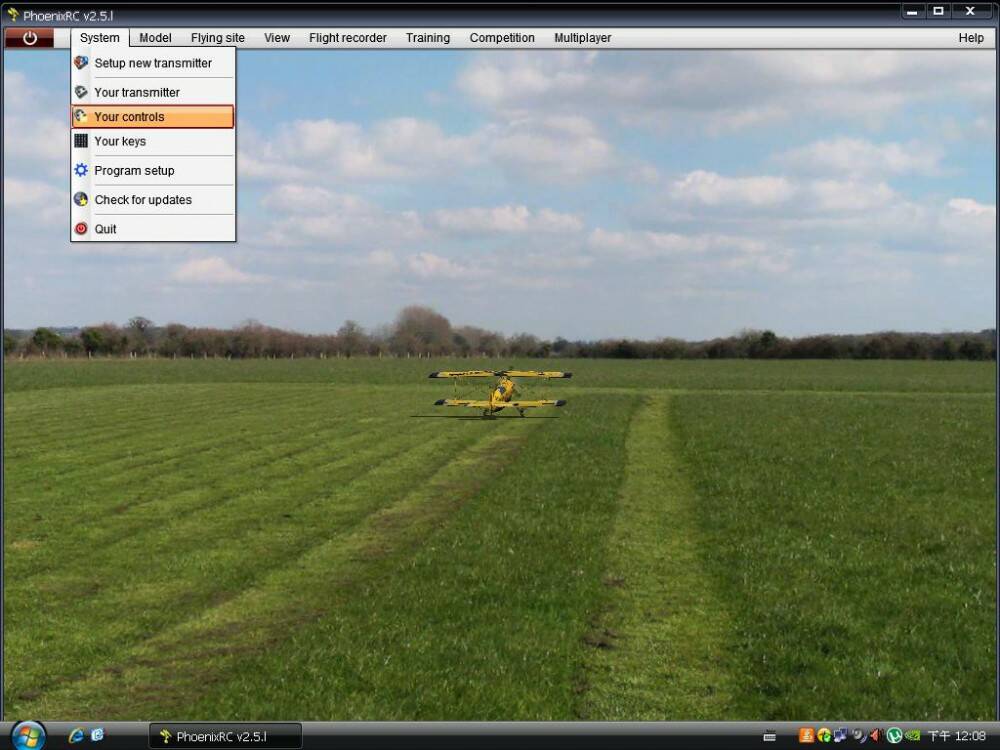This screenshot has height=750, width=1000.
Task: Maximize the PhoenixRC window
Action: click(938, 11)
